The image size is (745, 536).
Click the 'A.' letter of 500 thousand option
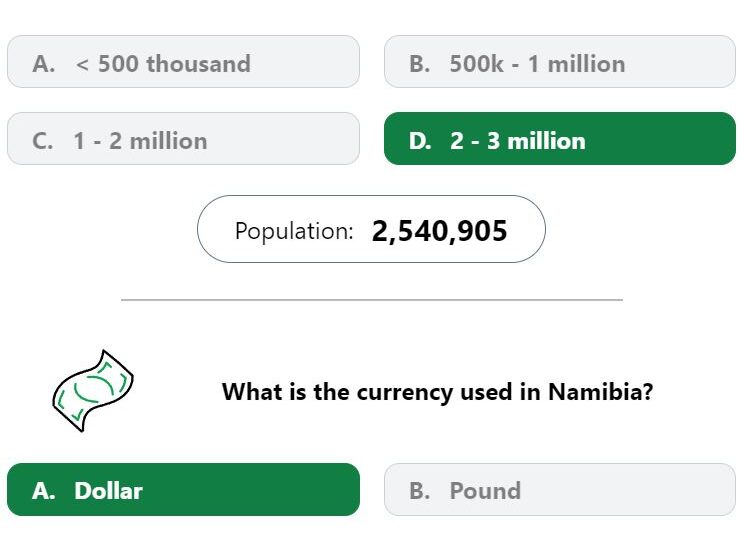[44, 64]
